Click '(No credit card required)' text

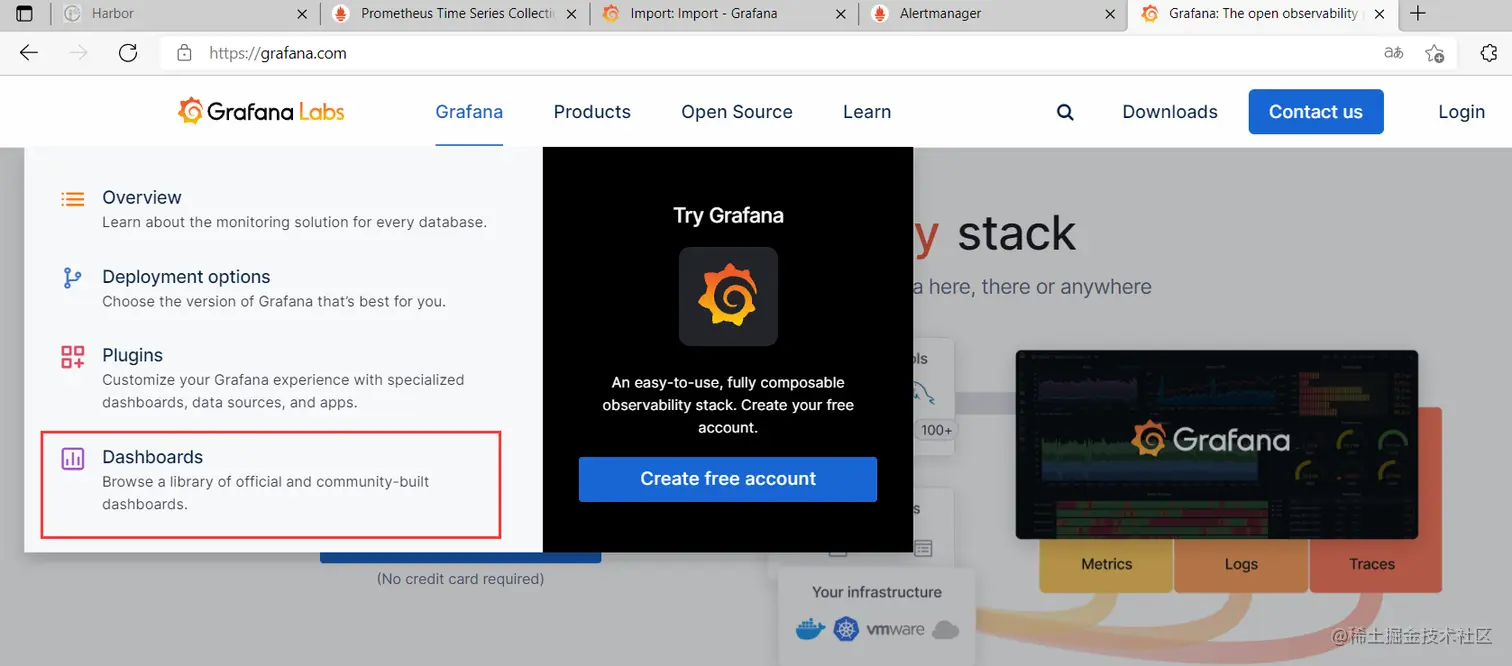(x=461, y=578)
